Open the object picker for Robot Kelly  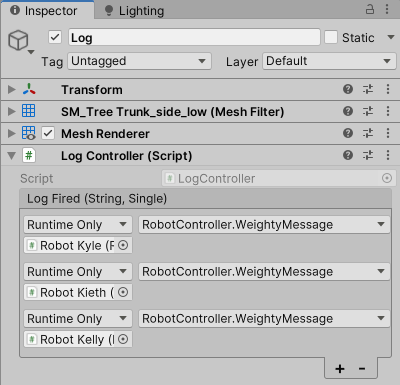123,339
